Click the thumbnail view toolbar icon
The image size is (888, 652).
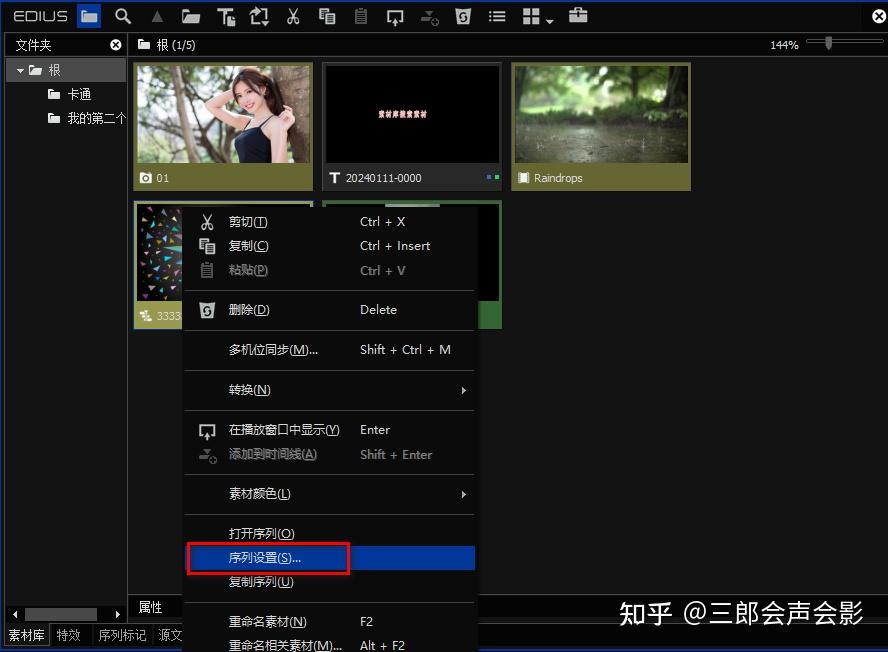point(530,16)
